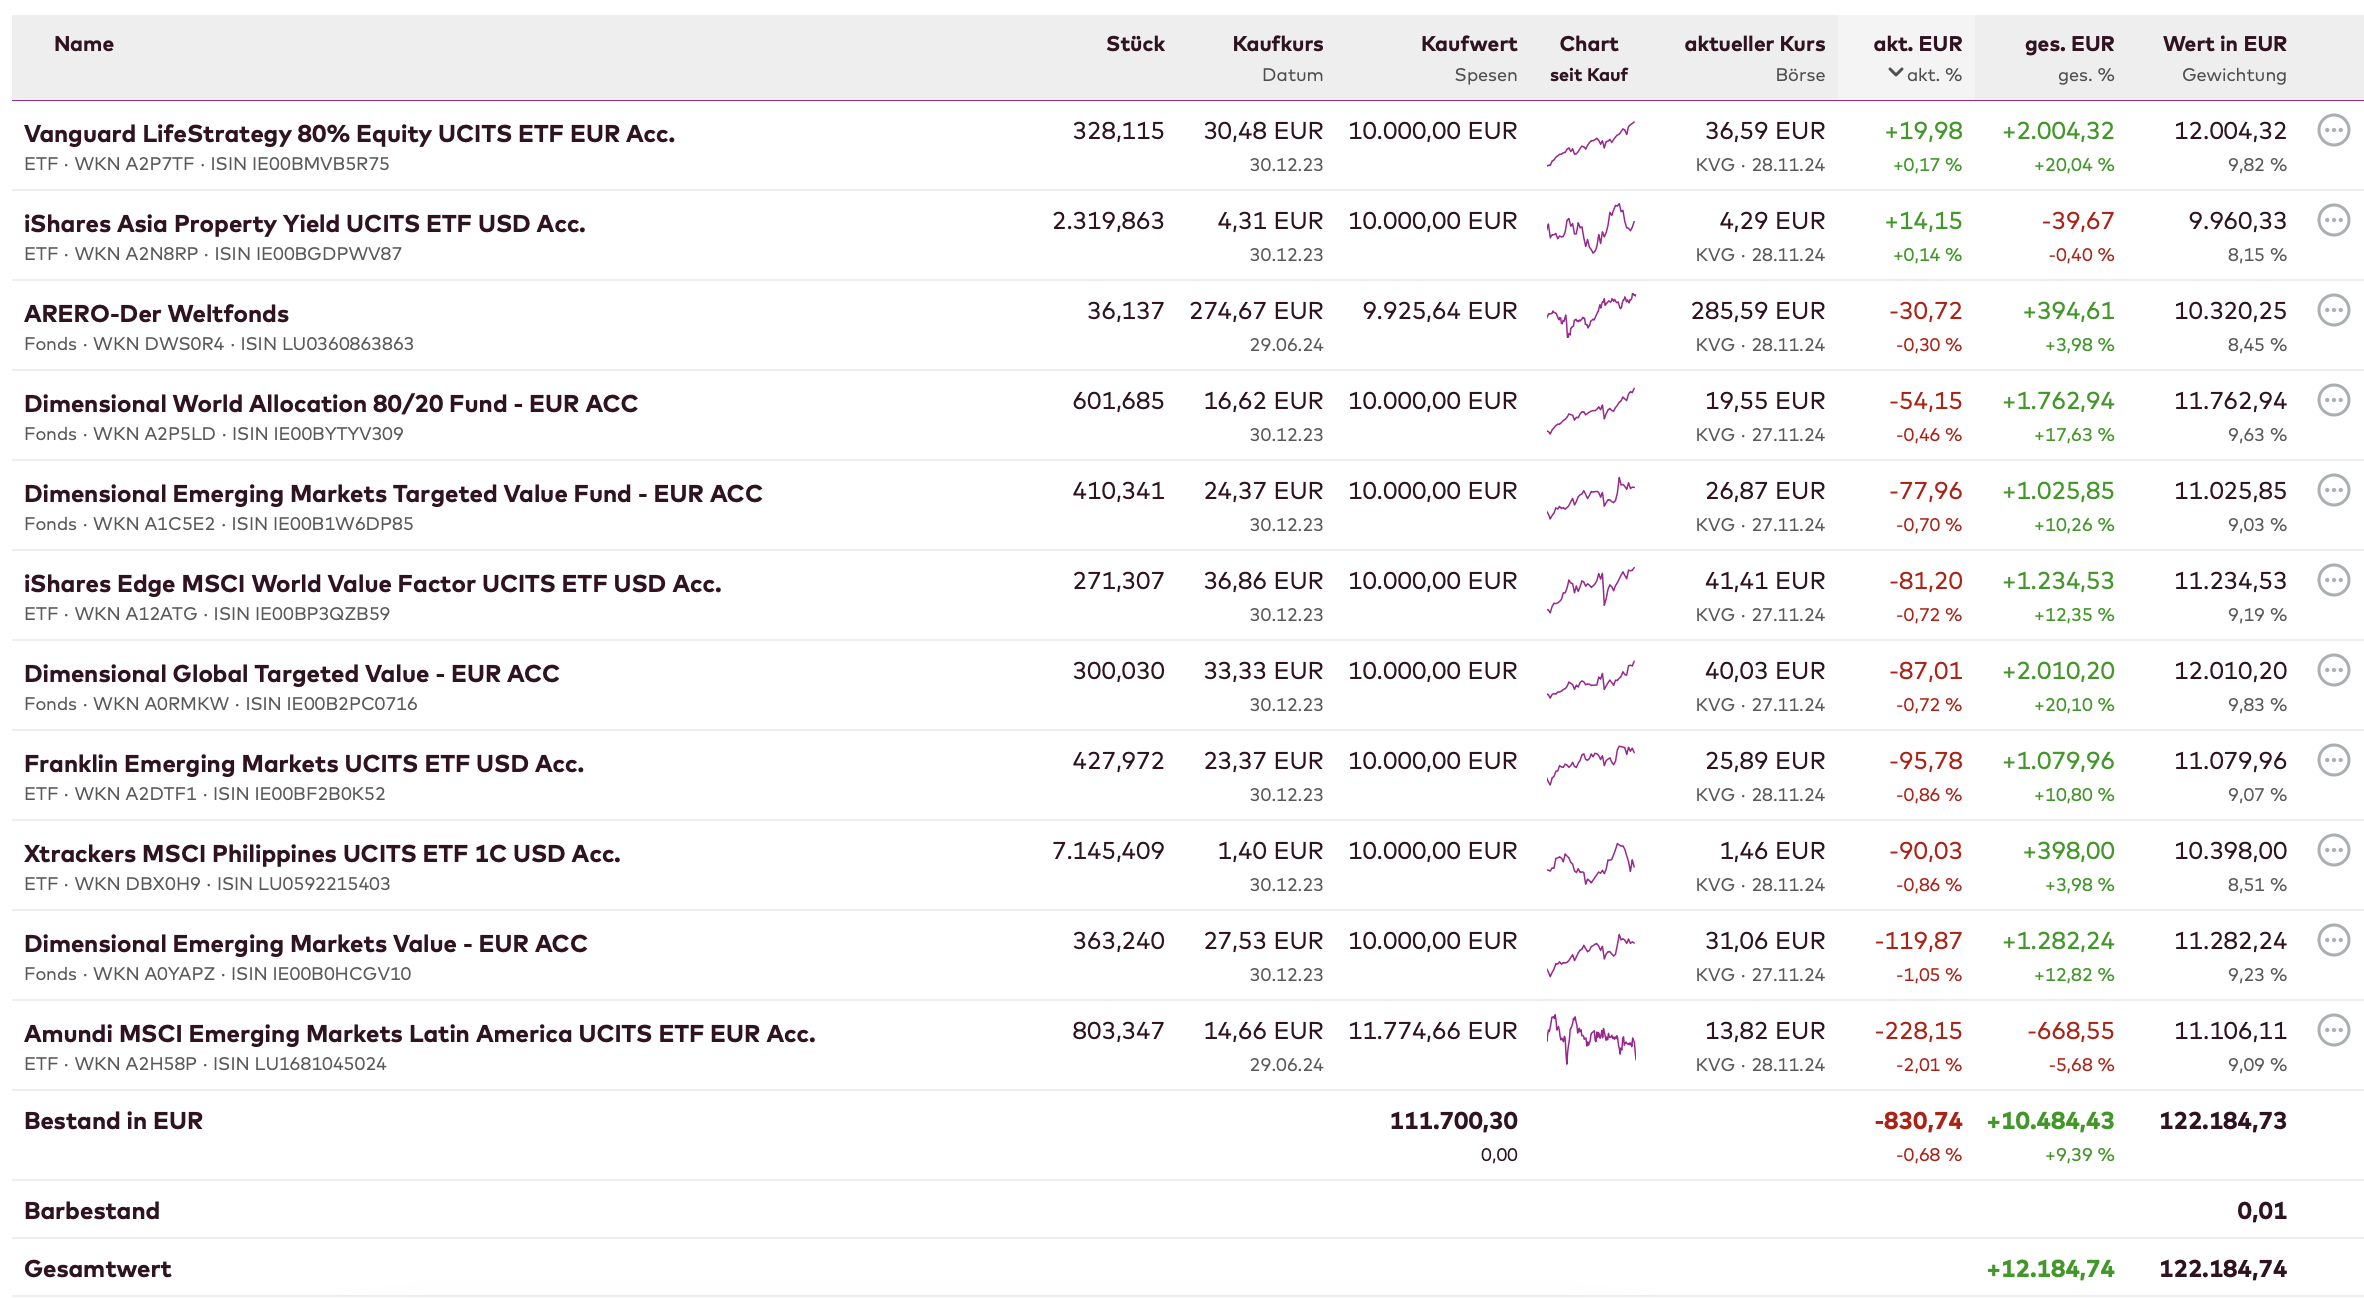2364x1298 pixels.
Task: Open Dimensional Emerging Markets Value fund link
Action: (305, 944)
